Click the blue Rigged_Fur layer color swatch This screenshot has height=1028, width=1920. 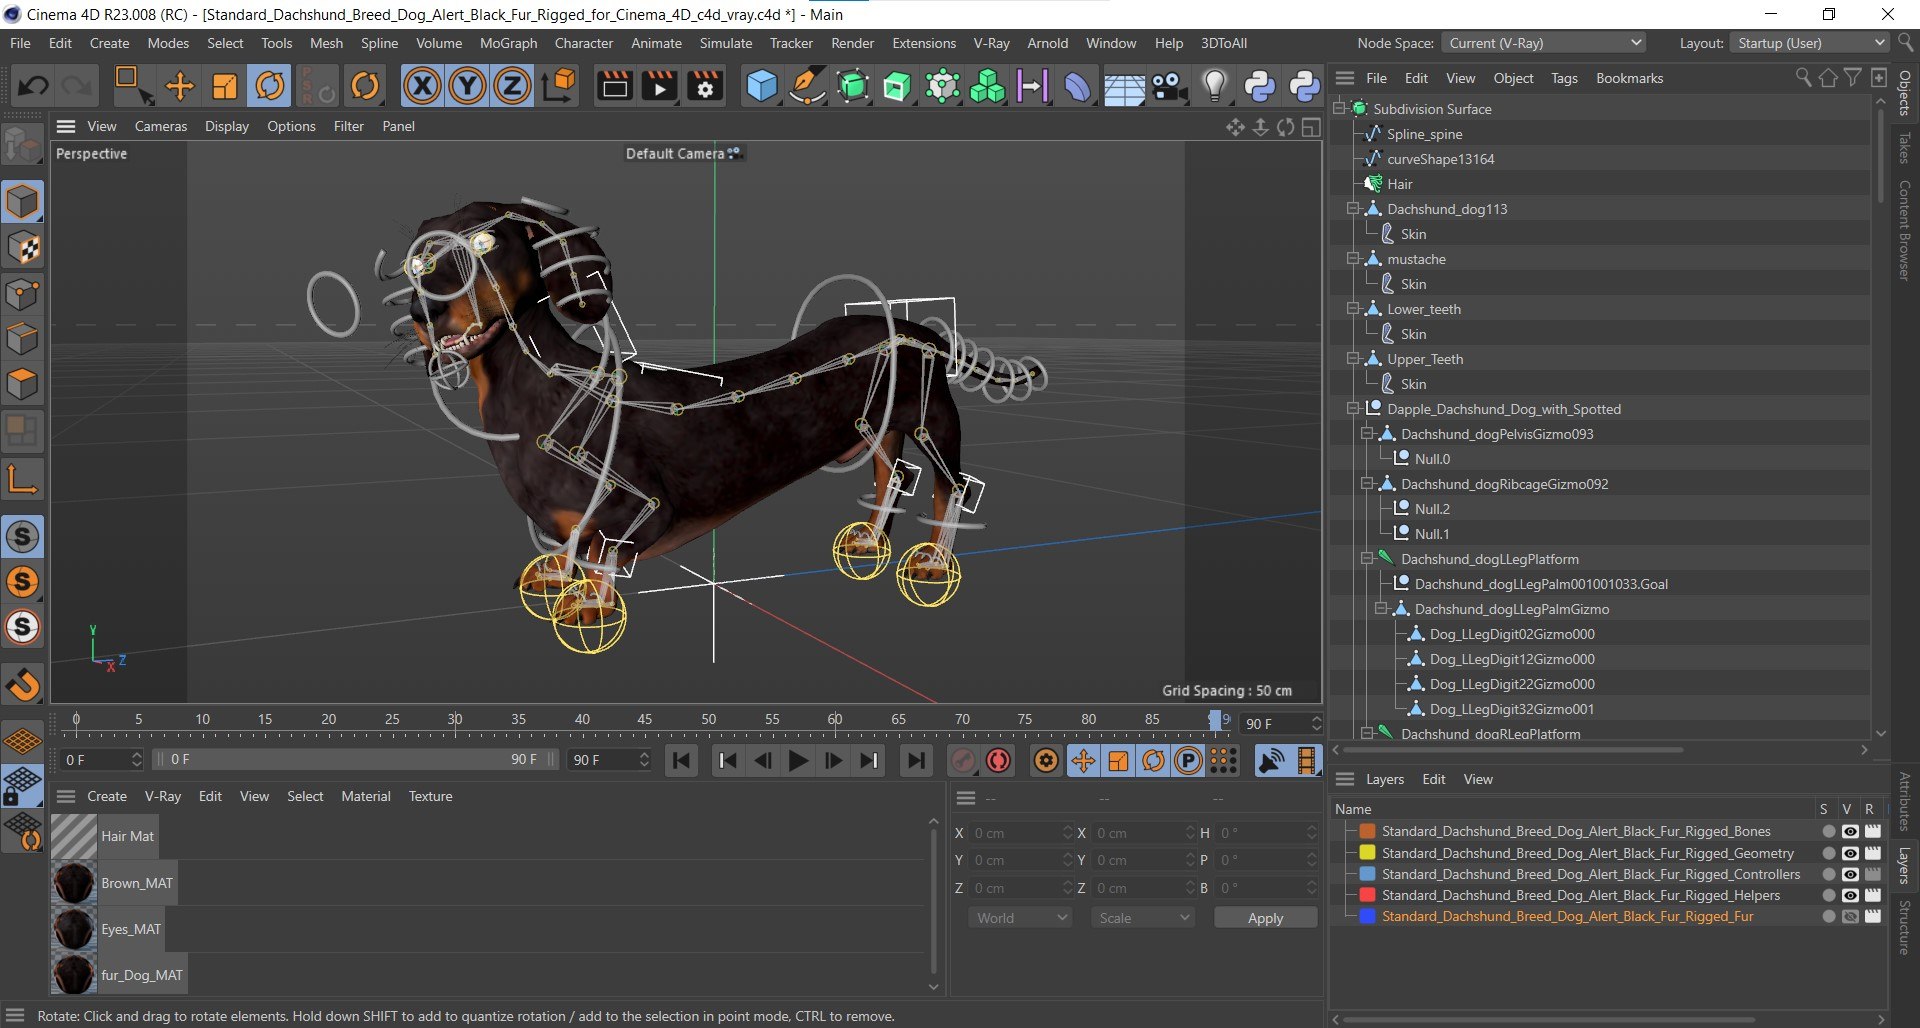coord(1367,916)
